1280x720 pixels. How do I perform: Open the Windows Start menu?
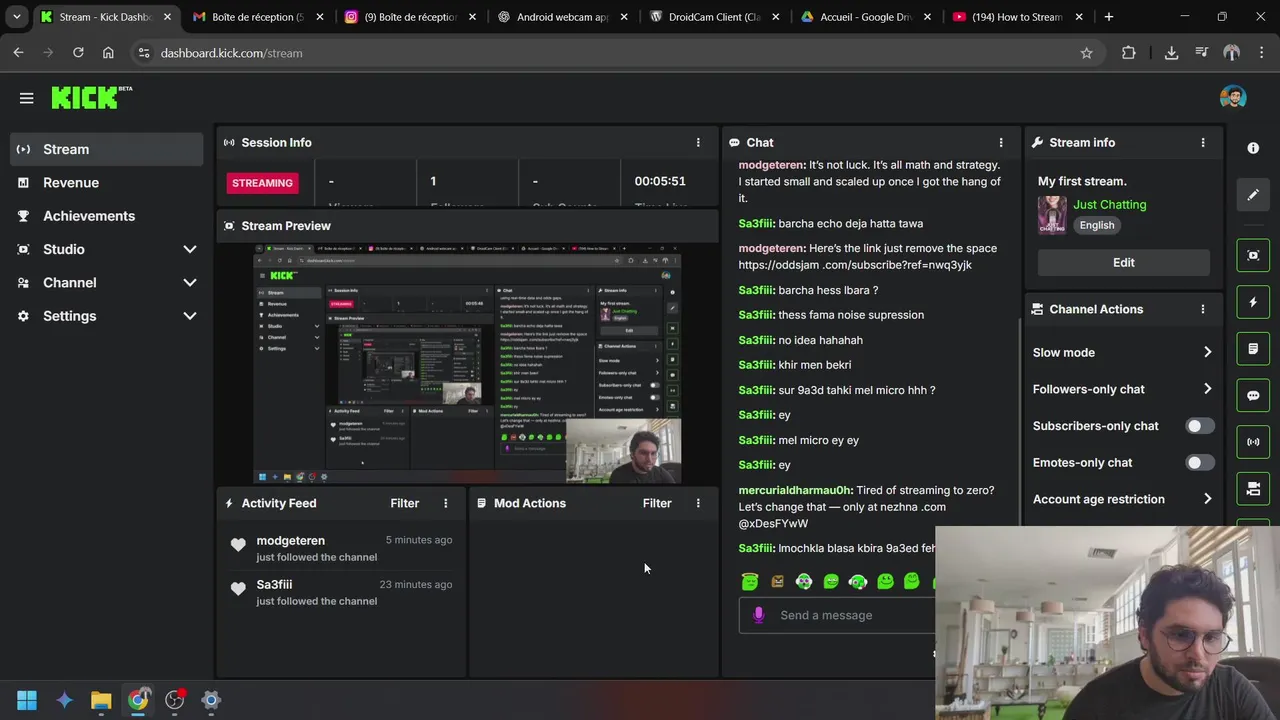coord(27,700)
